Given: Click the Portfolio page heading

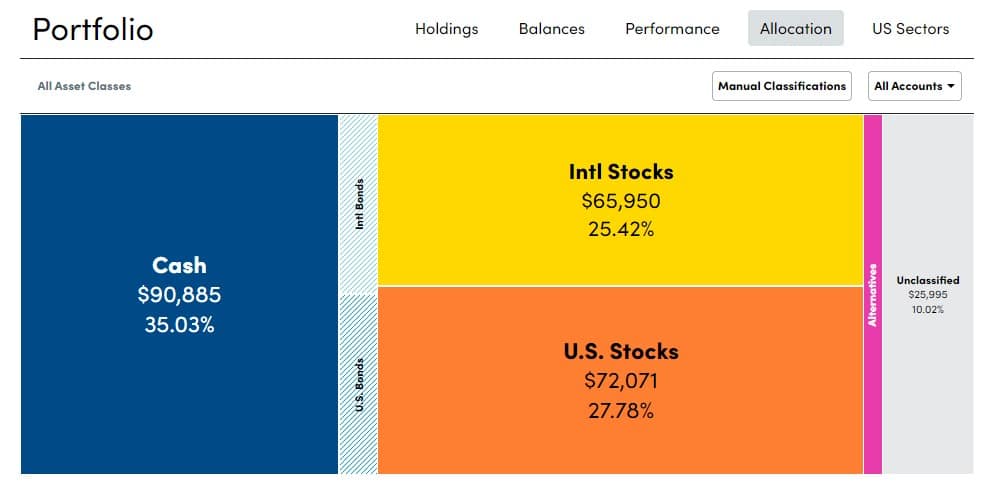Looking at the screenshot, I should pyautogui.click(x=93, y=29).
